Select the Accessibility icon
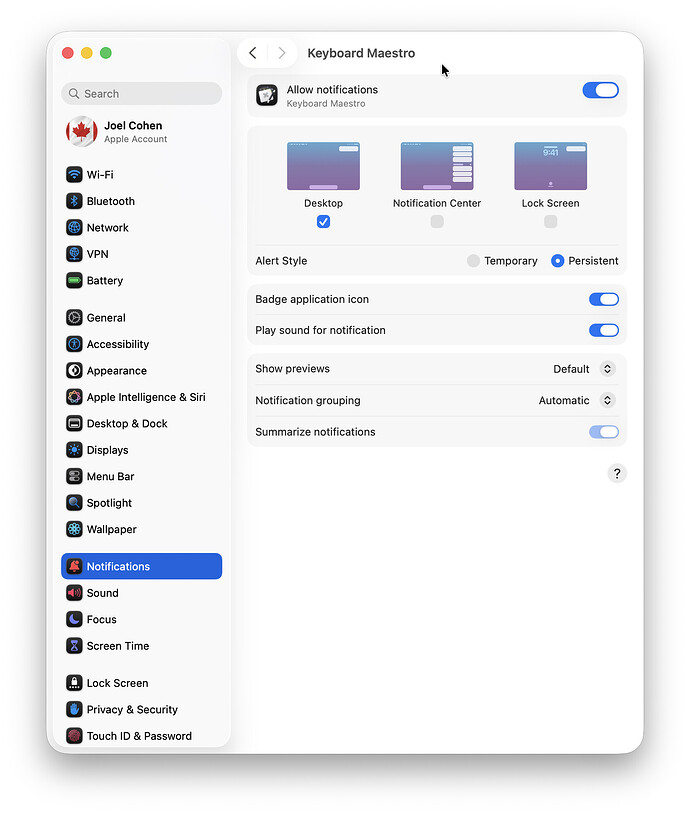Image resolution: width=690 pixels, height=814 pixels. click(74, 344)
